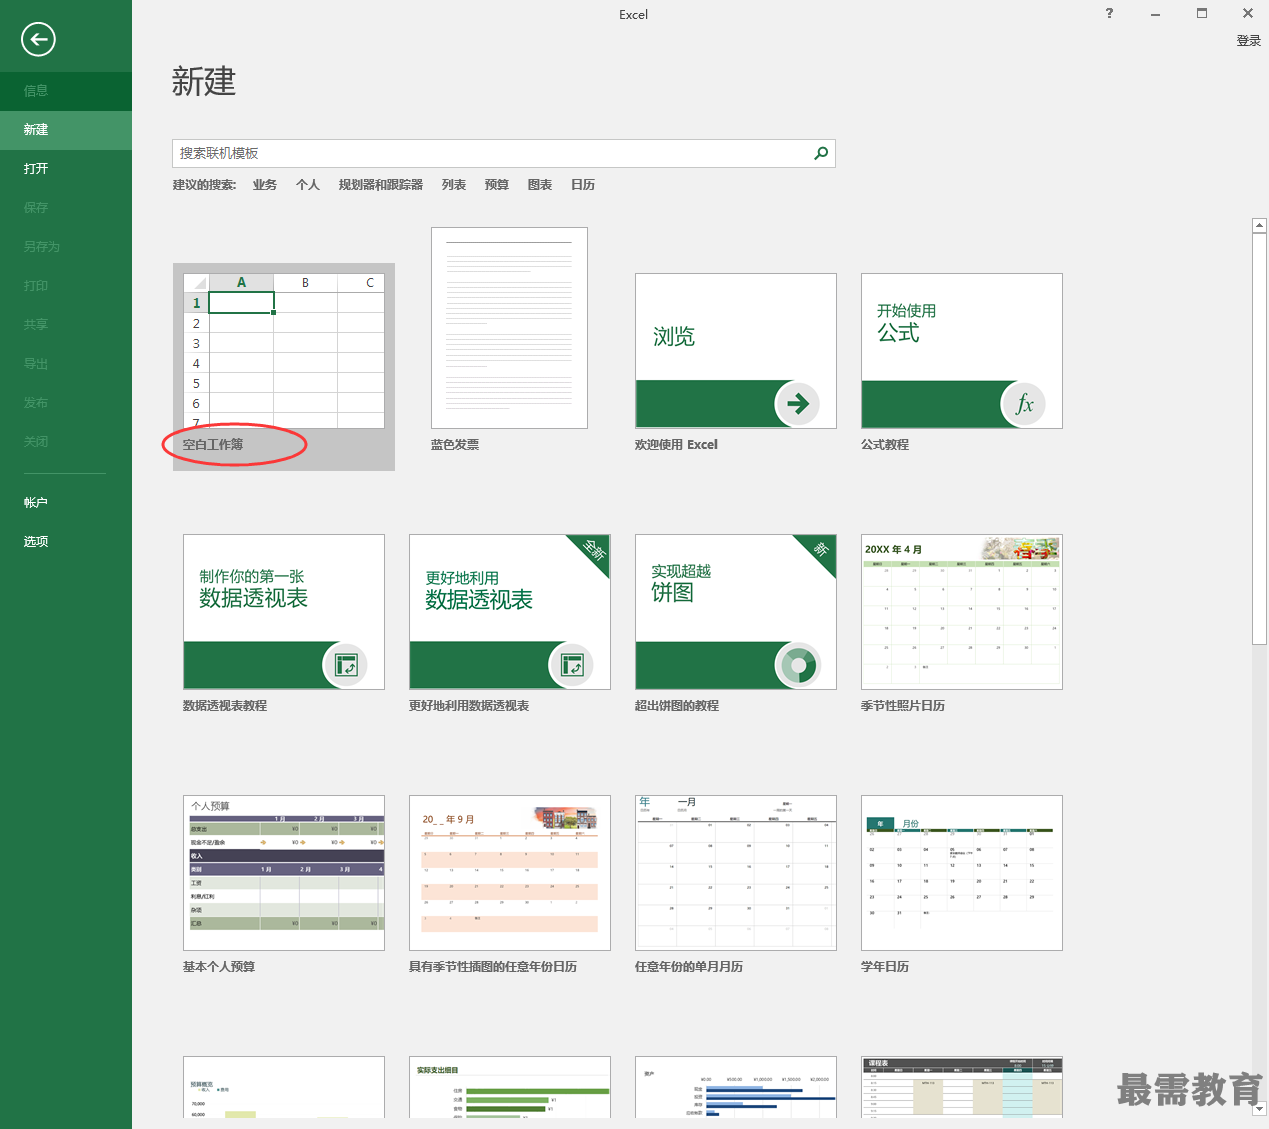Image resolution: width=1269 pixels, height=1129 pixels.
Task: Open 帐户 in the sidebar
Action: [66, 503]
